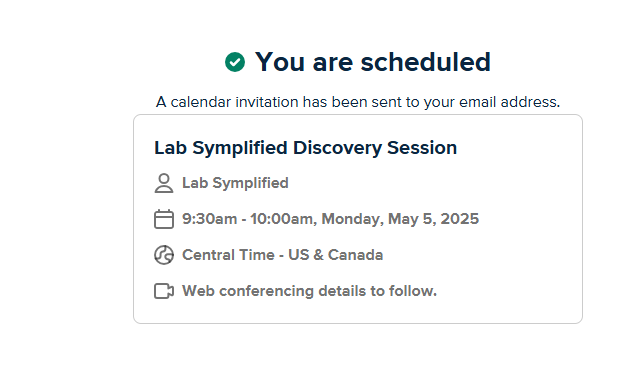Click the Lab Symplified Discovery Session title
This screenshot has height=379, width=621.
[x=305, y=148]
